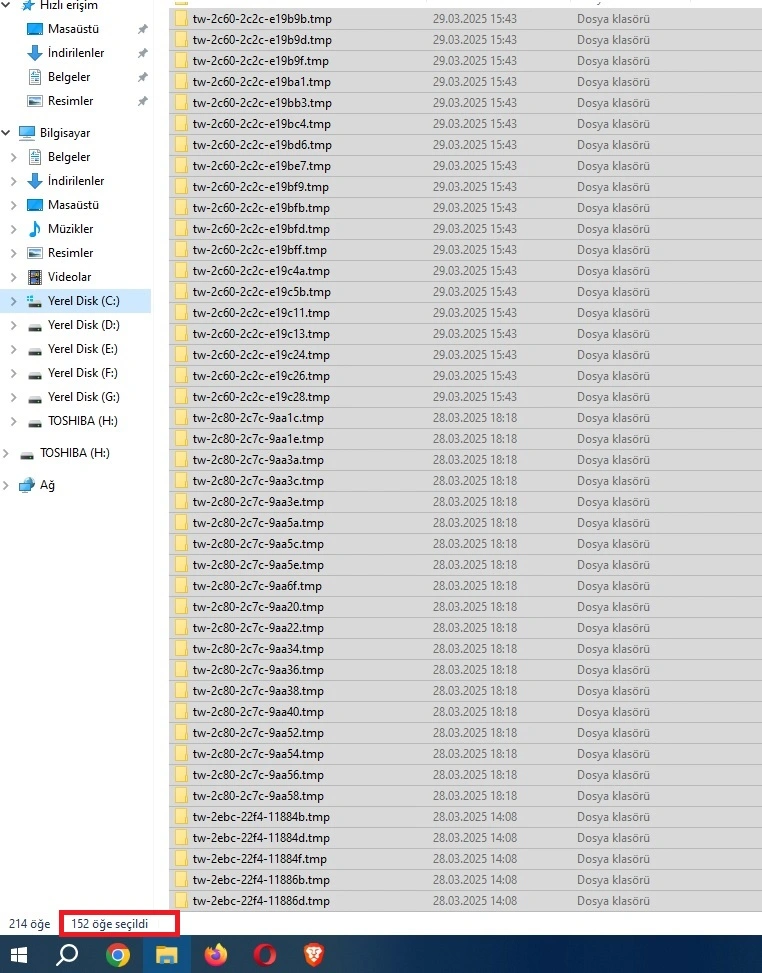Select folder tw-2c80-2c7c-9aa58.tmp

coord(258,796)
